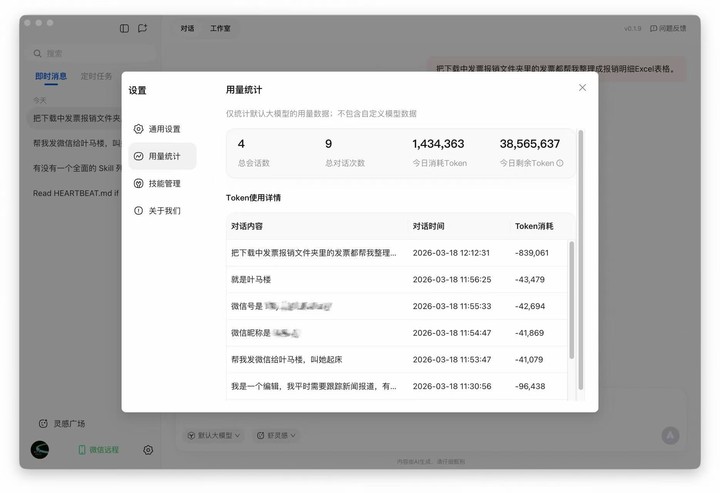
Task: Click the skill icon beside 技能管理
Action: tap(138, 184)
